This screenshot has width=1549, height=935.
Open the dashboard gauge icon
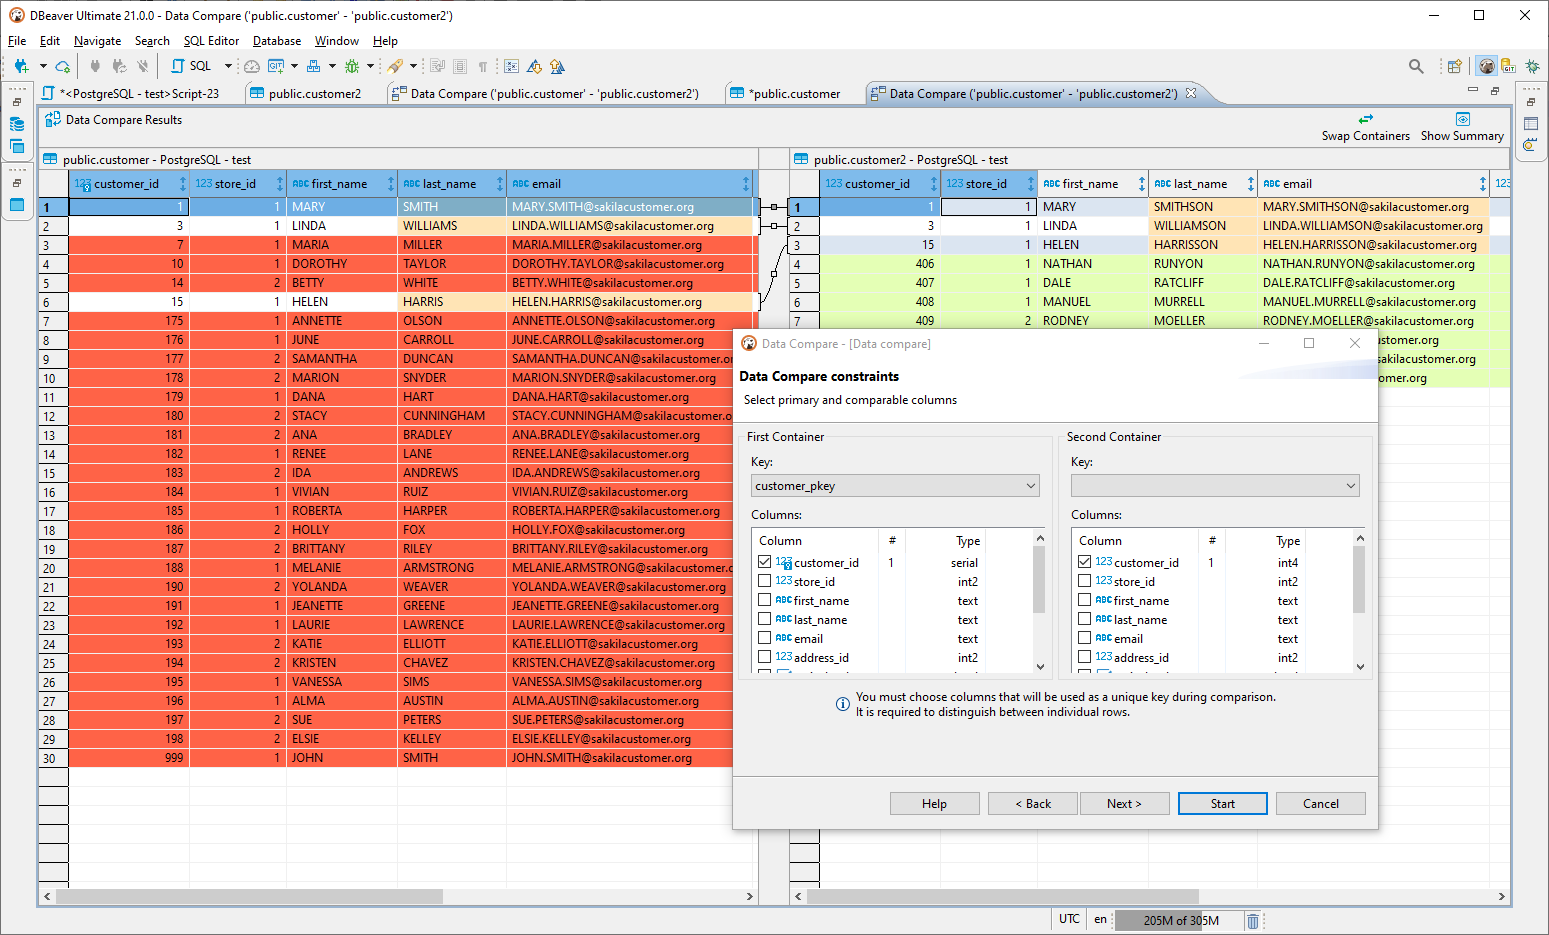tap(252, 66)
